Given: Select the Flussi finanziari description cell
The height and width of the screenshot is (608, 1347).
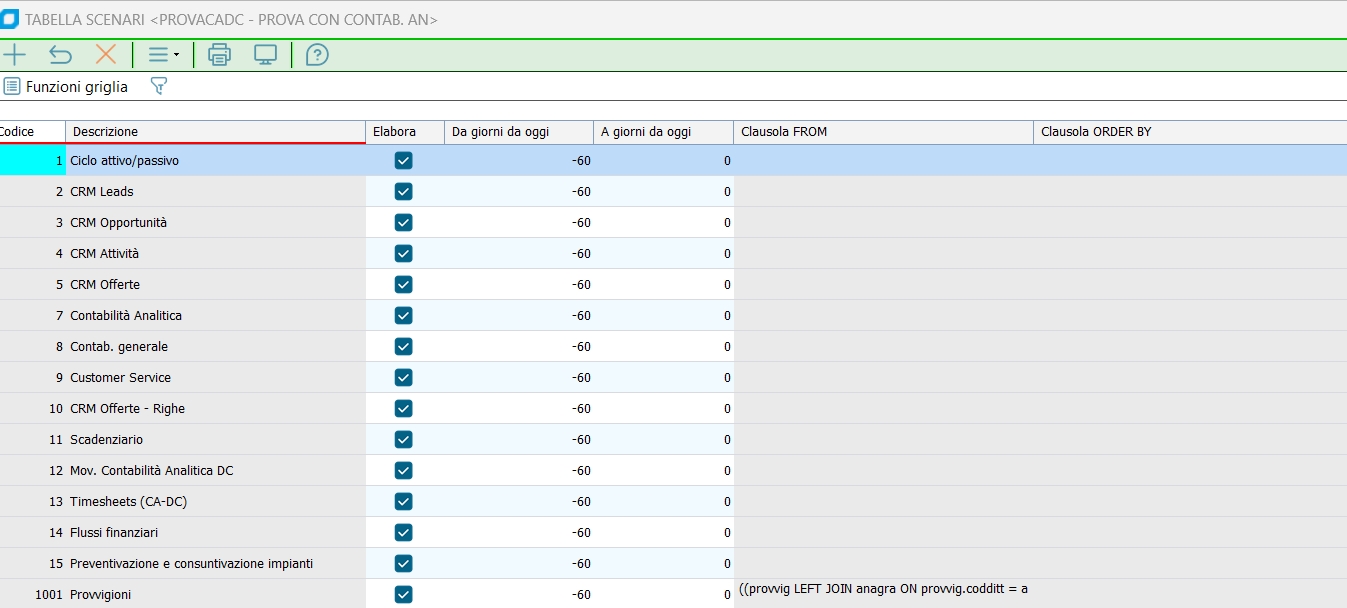Looking at the screenshot, I should click(216, 532).
